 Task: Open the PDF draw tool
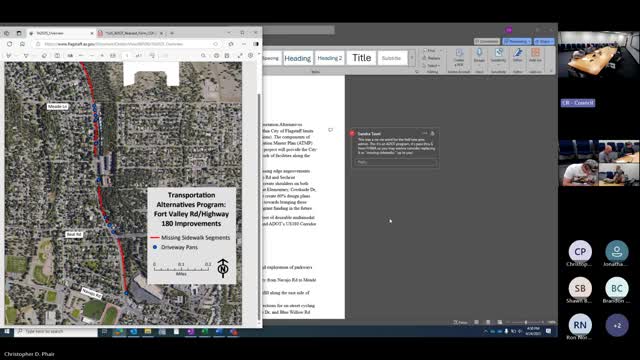click(9, 56)
